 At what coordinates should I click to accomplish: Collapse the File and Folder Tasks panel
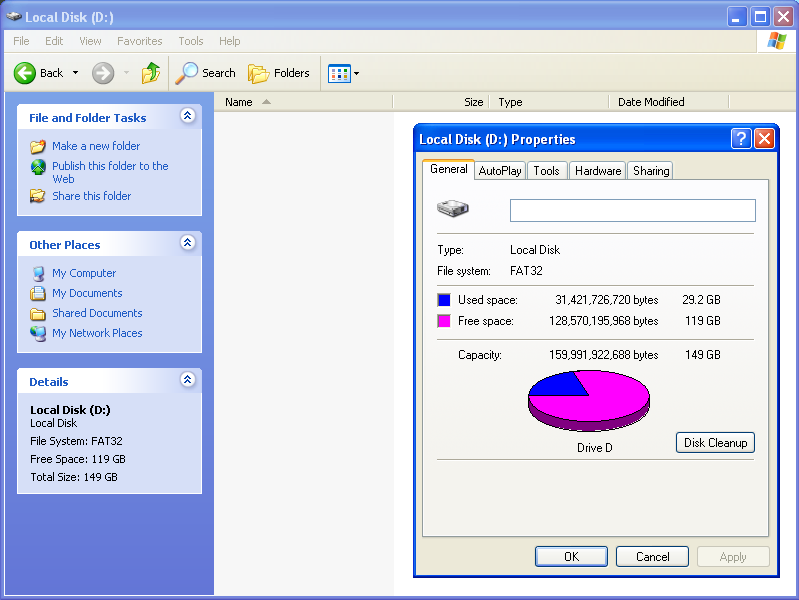click(x=187, y=117)
